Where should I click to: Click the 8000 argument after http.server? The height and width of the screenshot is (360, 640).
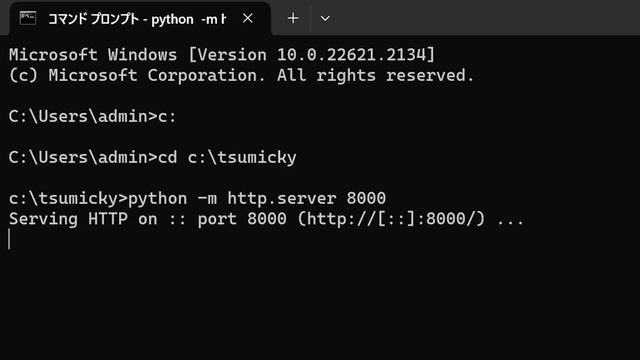366,199
